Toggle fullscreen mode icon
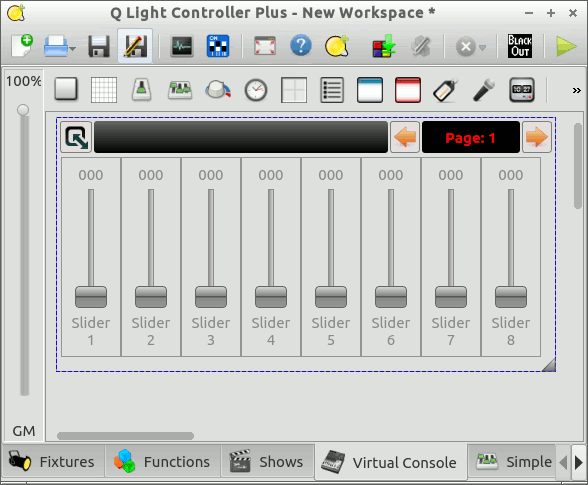The width and height of the screenshot is (588, 485). (265, 46)
